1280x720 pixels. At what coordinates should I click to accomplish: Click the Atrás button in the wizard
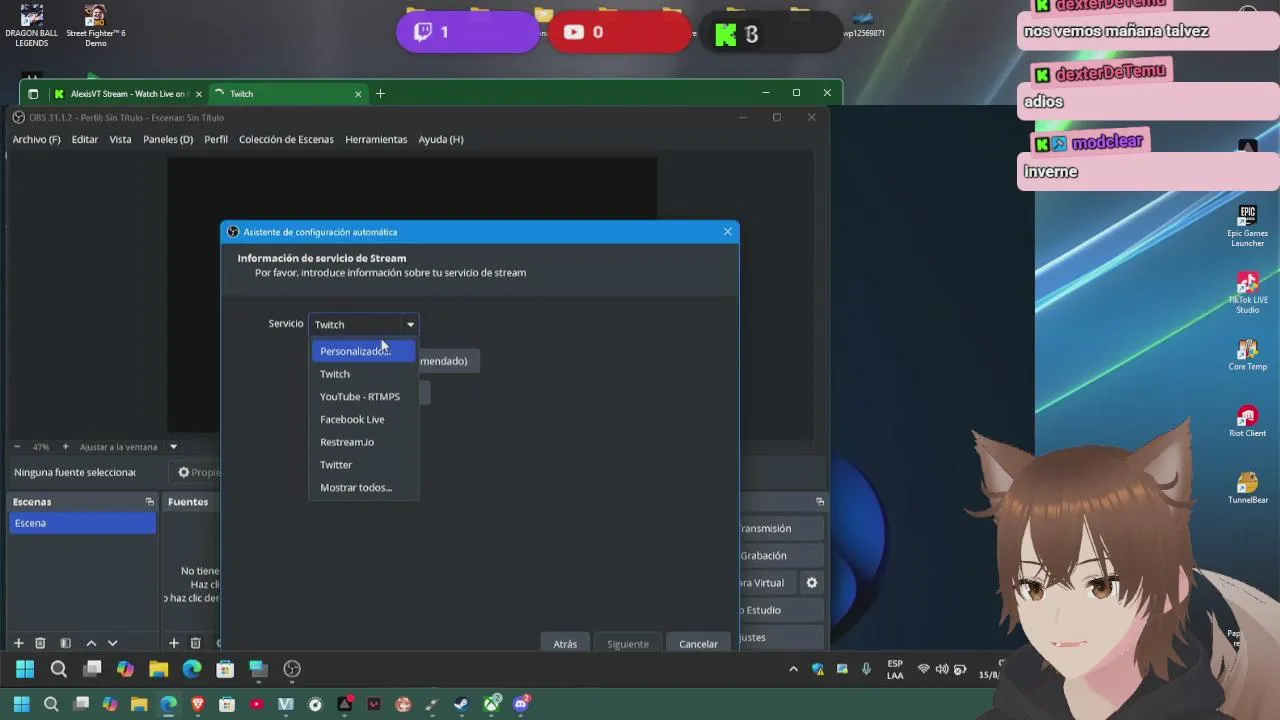[565, 644]
